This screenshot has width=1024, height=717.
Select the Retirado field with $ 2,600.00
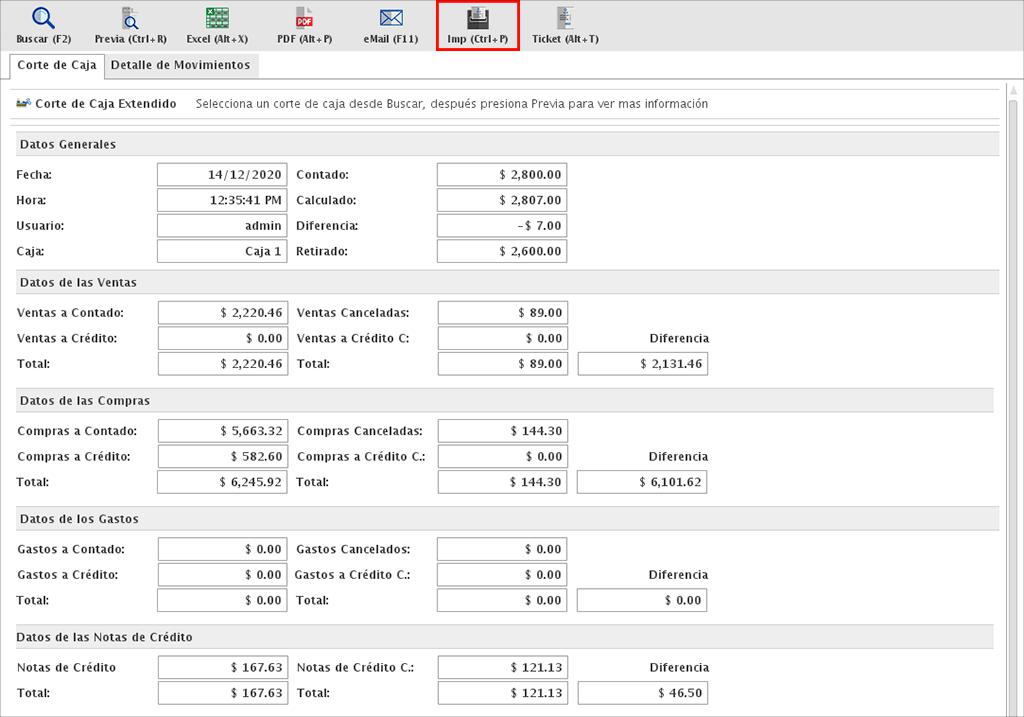point(502,252)
